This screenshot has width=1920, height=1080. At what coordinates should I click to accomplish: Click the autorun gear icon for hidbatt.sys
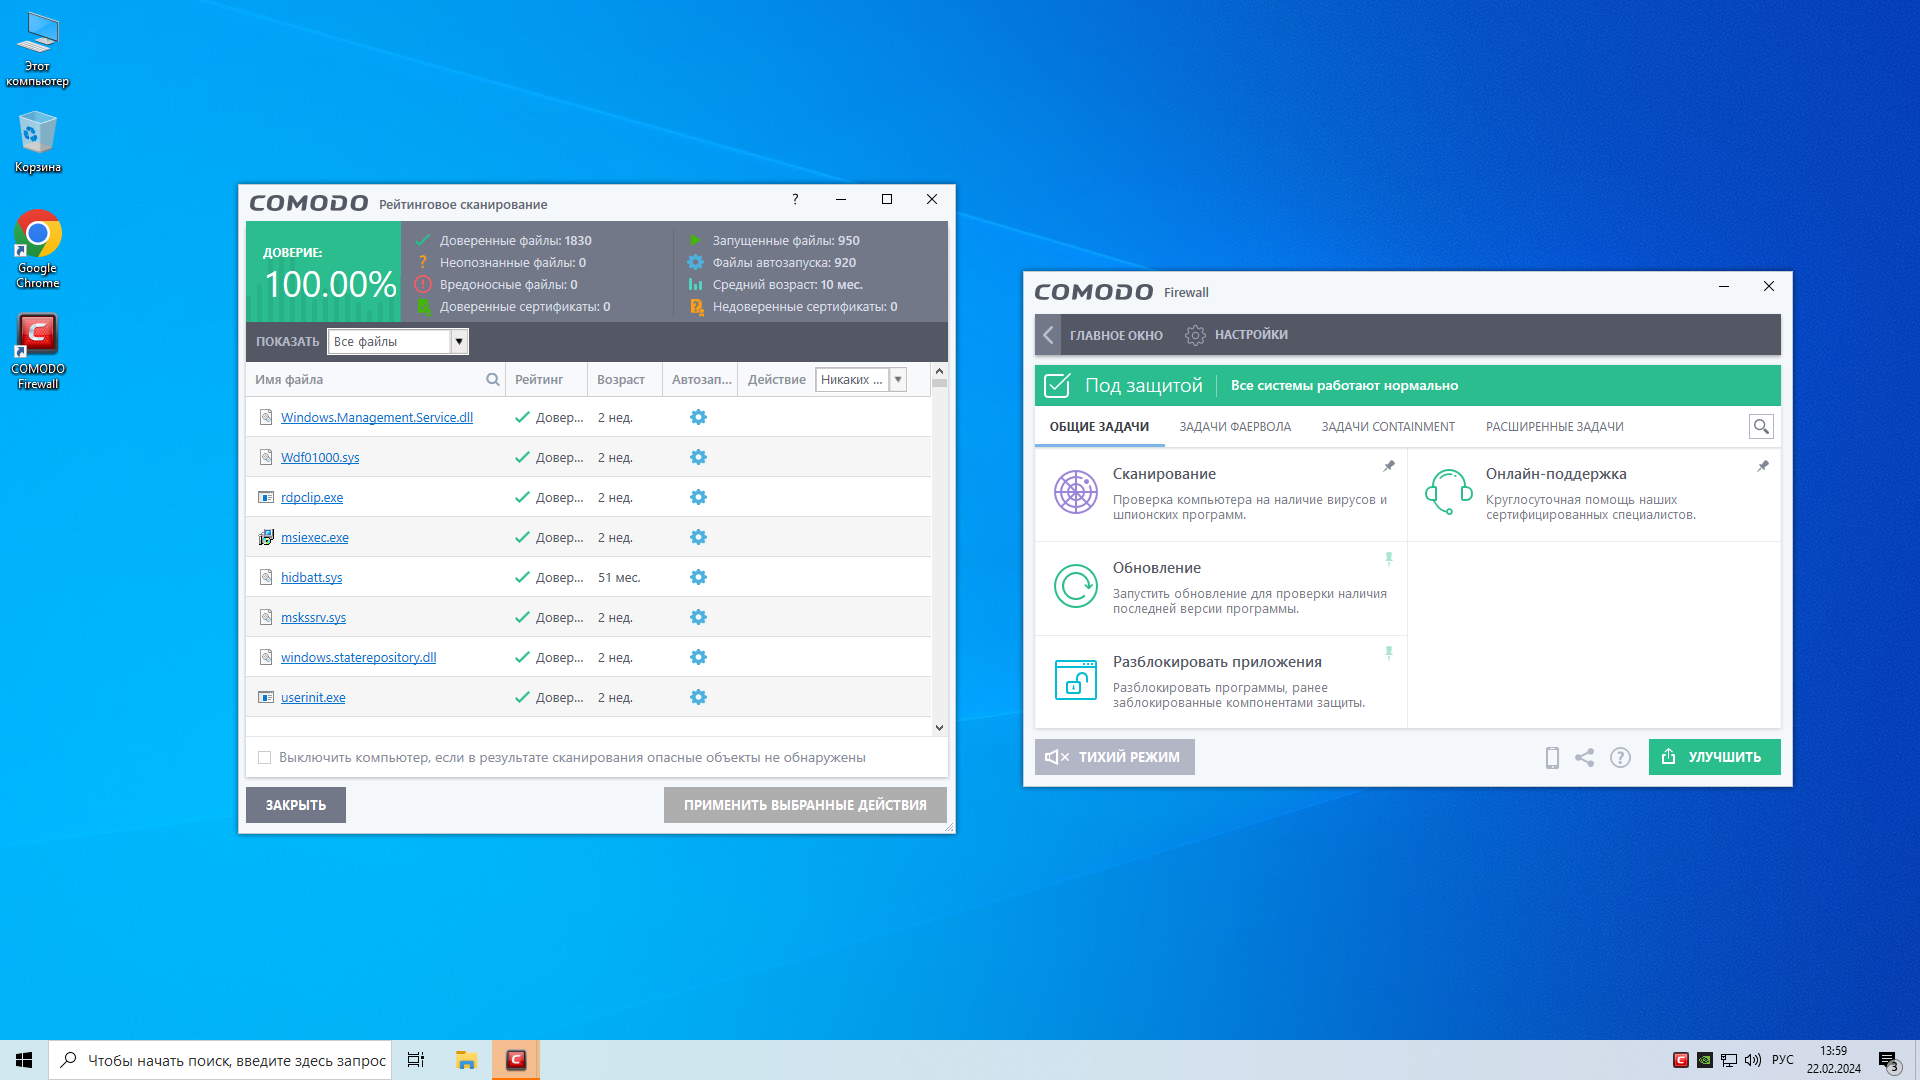[698, 577]
